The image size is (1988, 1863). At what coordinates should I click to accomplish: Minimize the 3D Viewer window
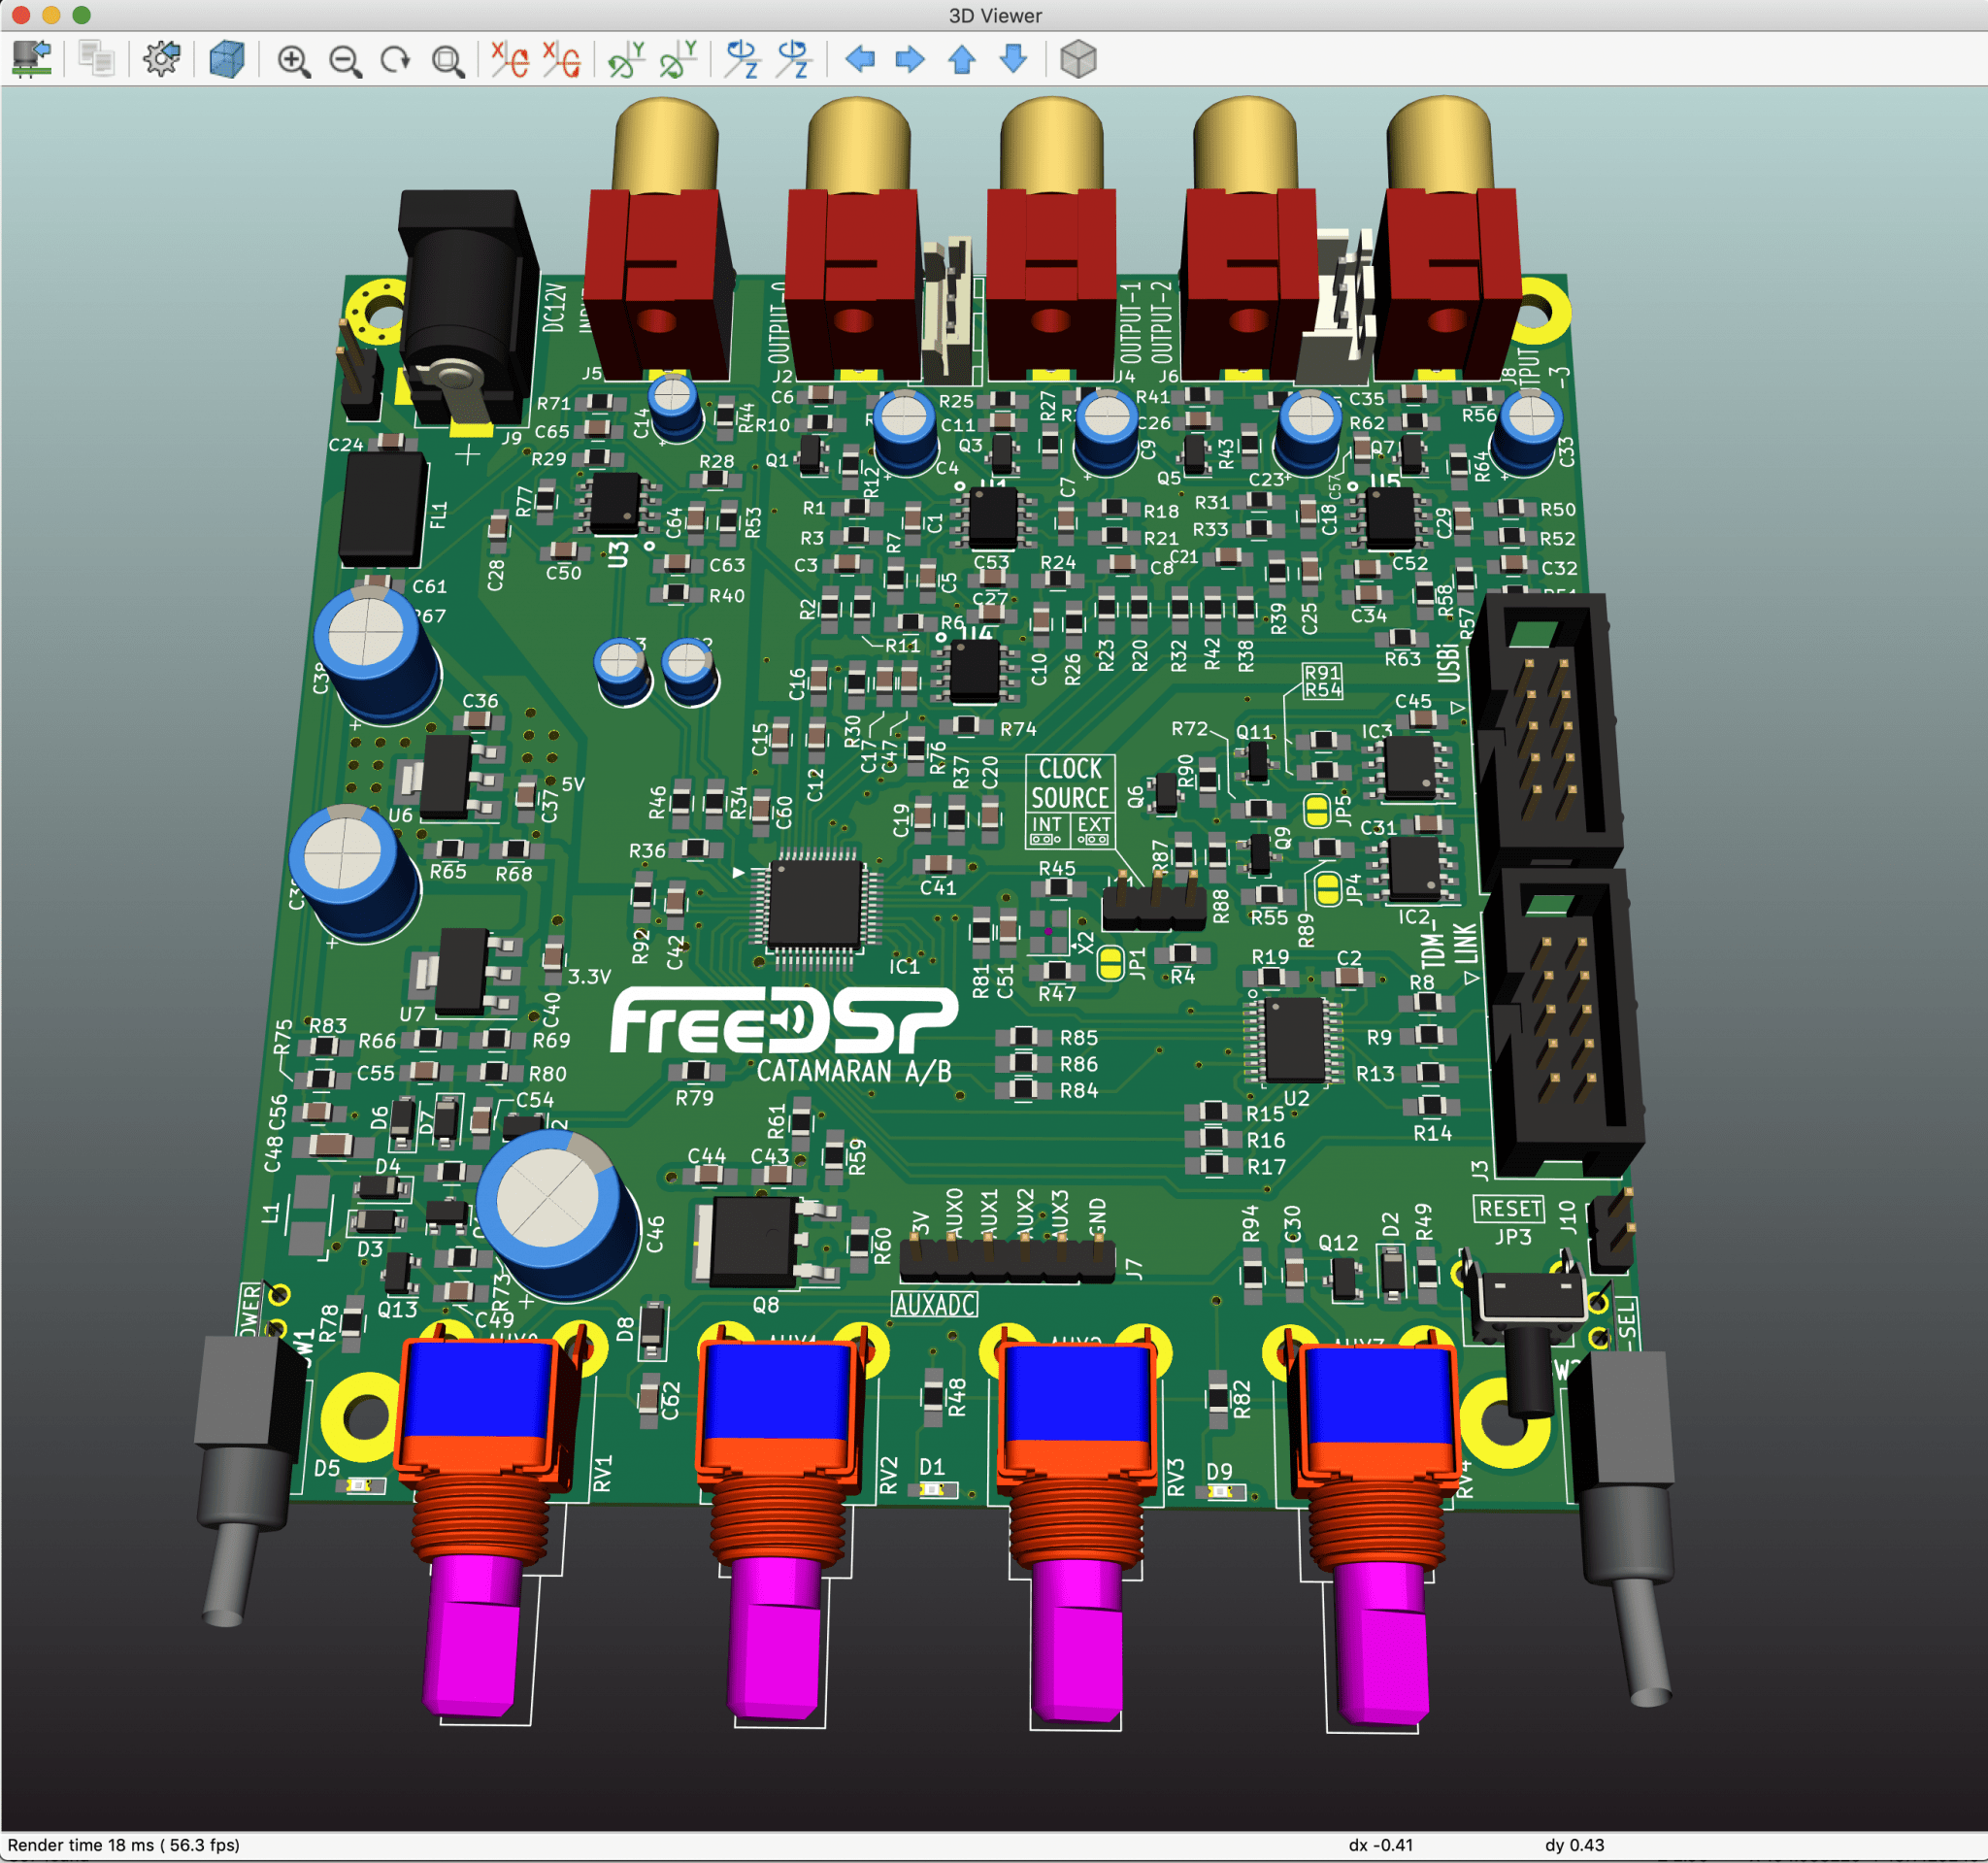click(52, 15)
